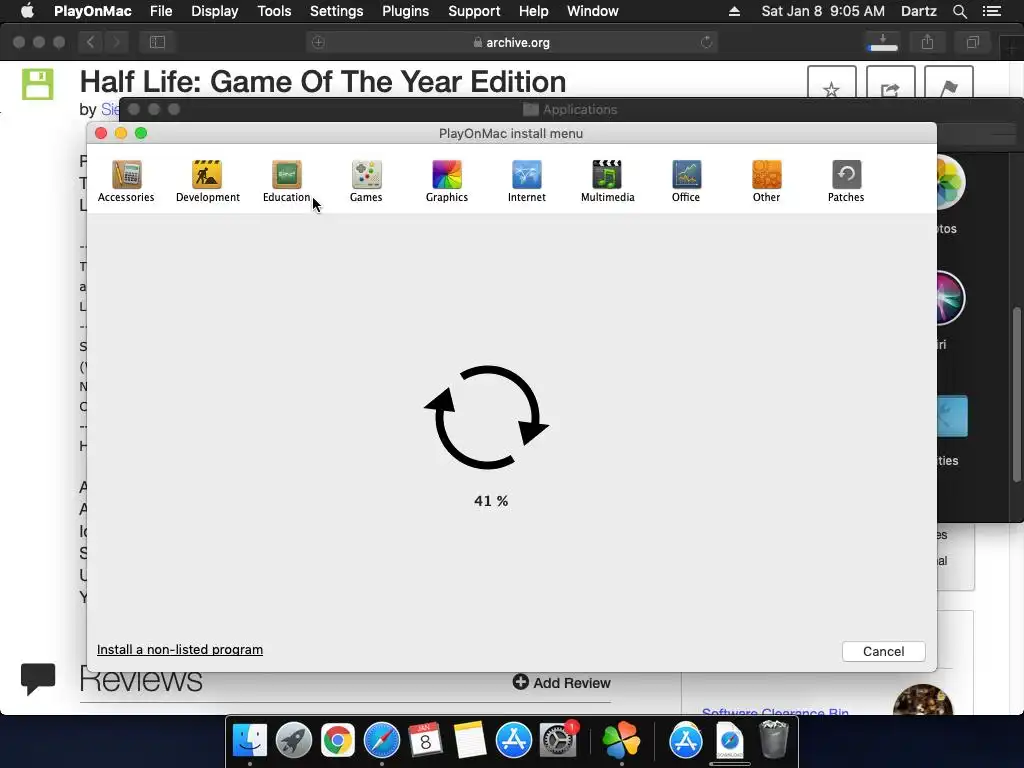Open Safari from the Dock
The image size is (1024, 768).
coord(381,741)
